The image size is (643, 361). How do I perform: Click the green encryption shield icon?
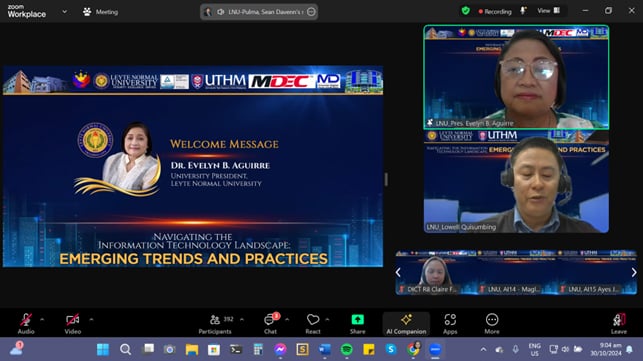tap(465, 11)
